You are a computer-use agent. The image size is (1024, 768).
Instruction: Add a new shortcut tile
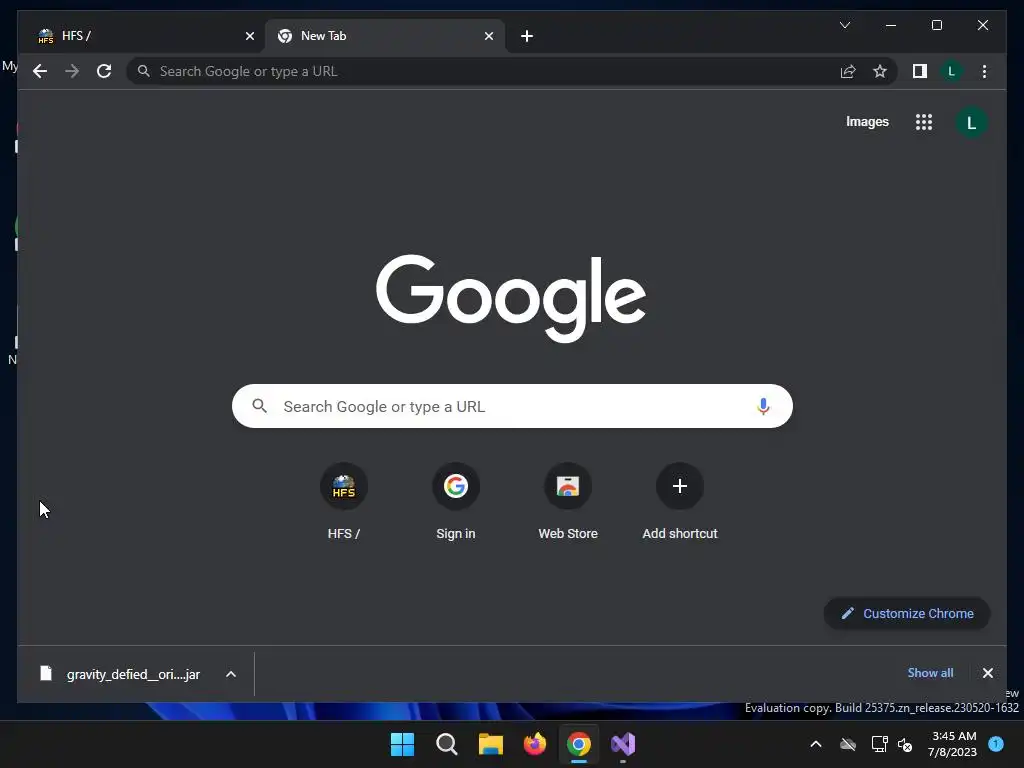pyautogui.click(x=680, y=502)
